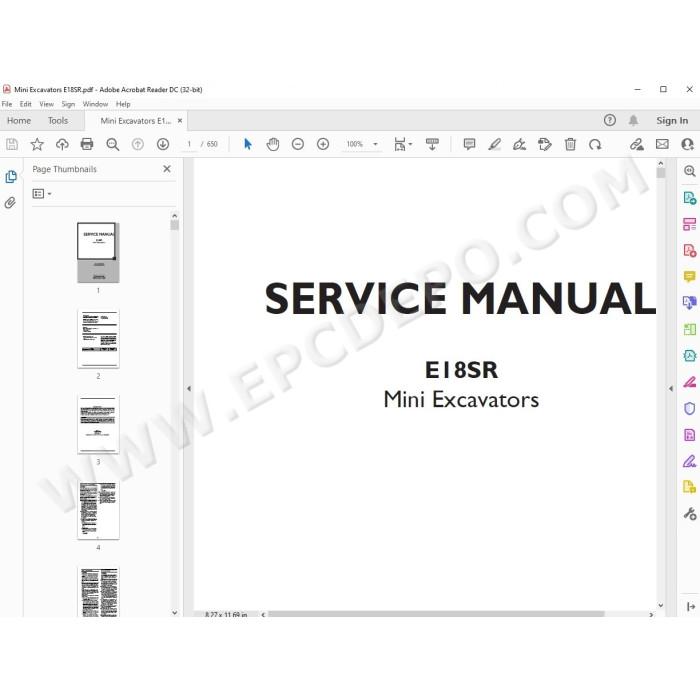Screen dimensions: 700x700
Task: Zoom in with the plus button
Action: click(323, 144)
